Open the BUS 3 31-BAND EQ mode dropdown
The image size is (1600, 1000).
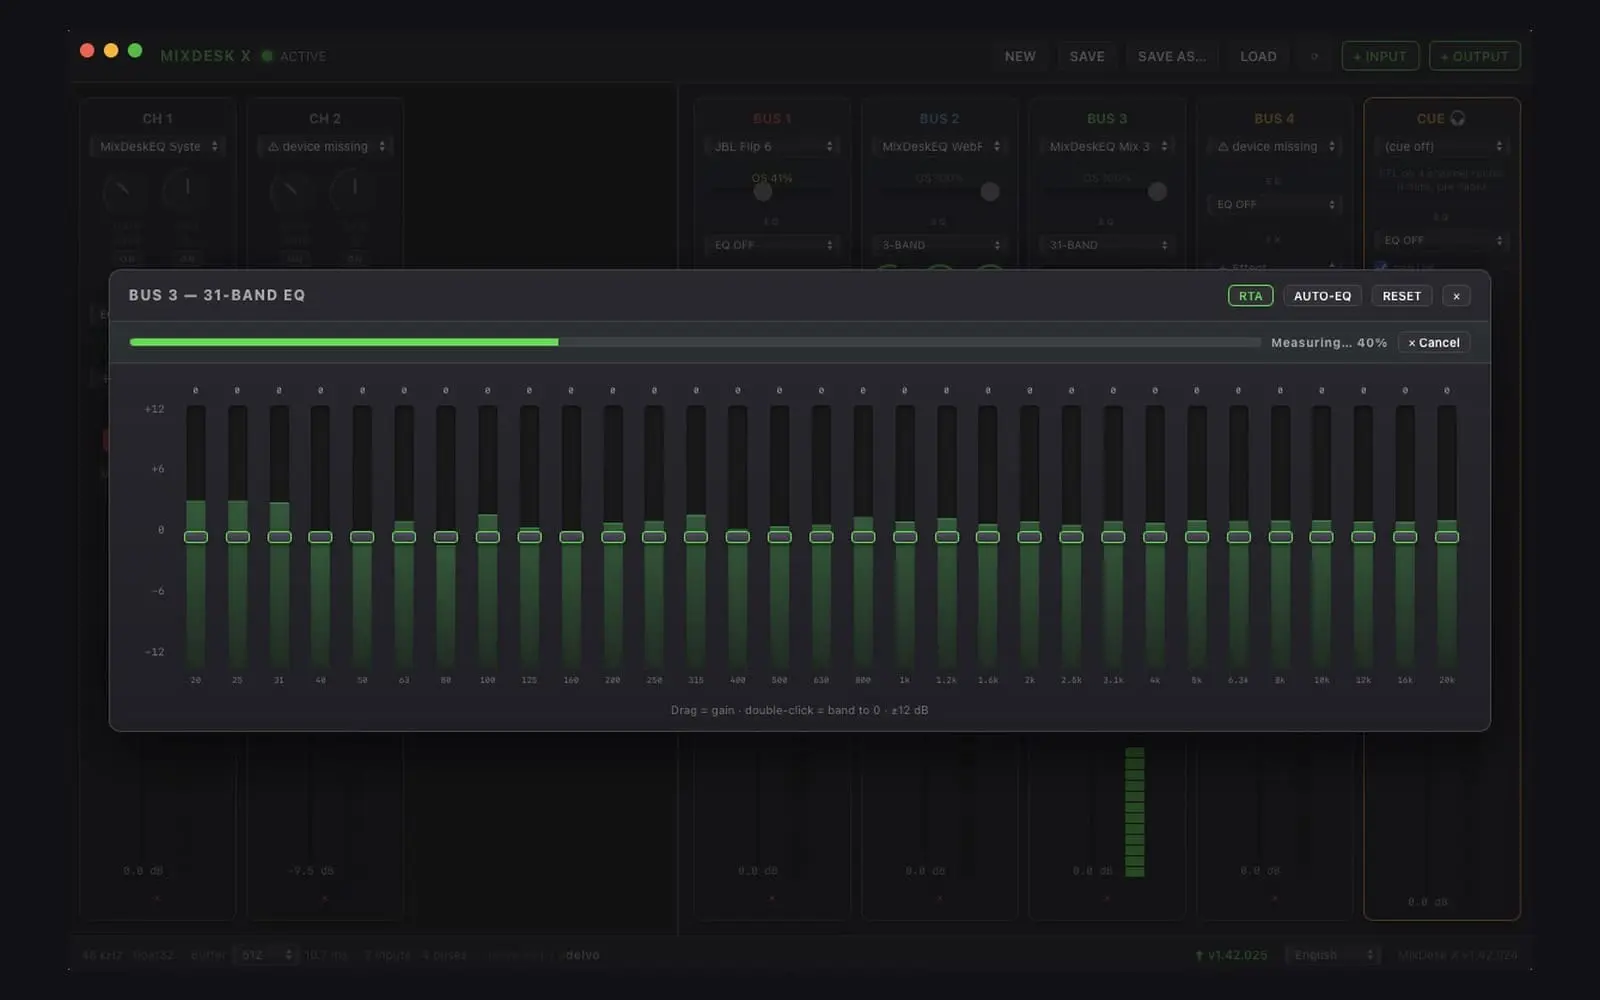click(1107, 245)
